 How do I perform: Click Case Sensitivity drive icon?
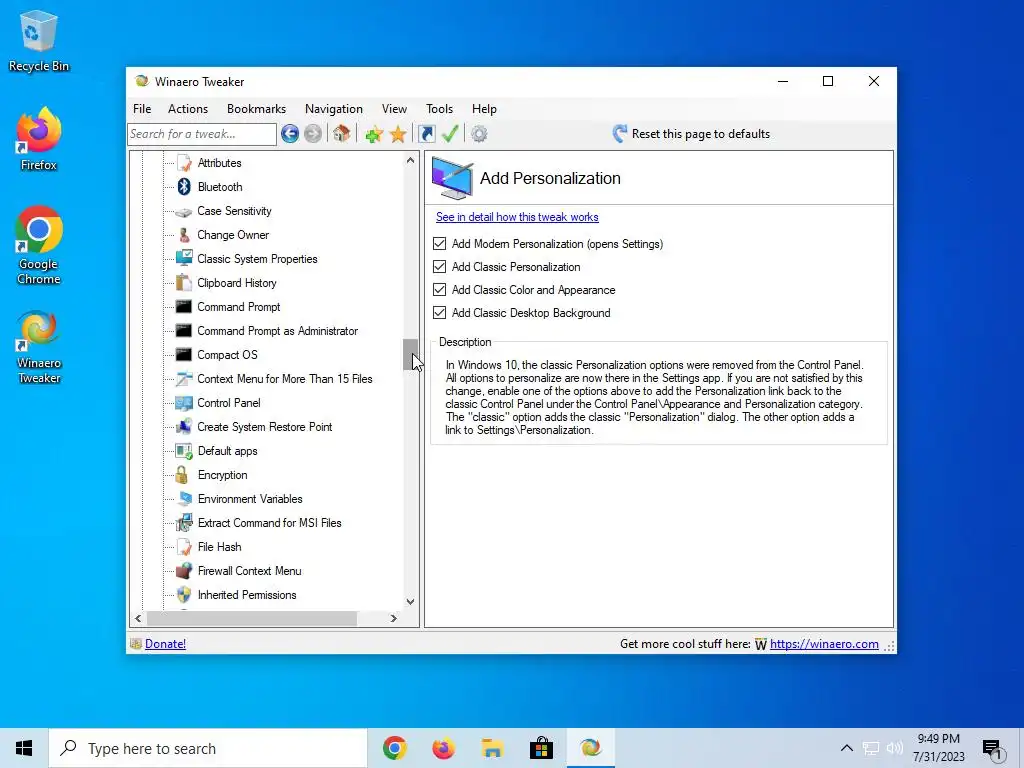pyautogui.click(x=184, y=211)
